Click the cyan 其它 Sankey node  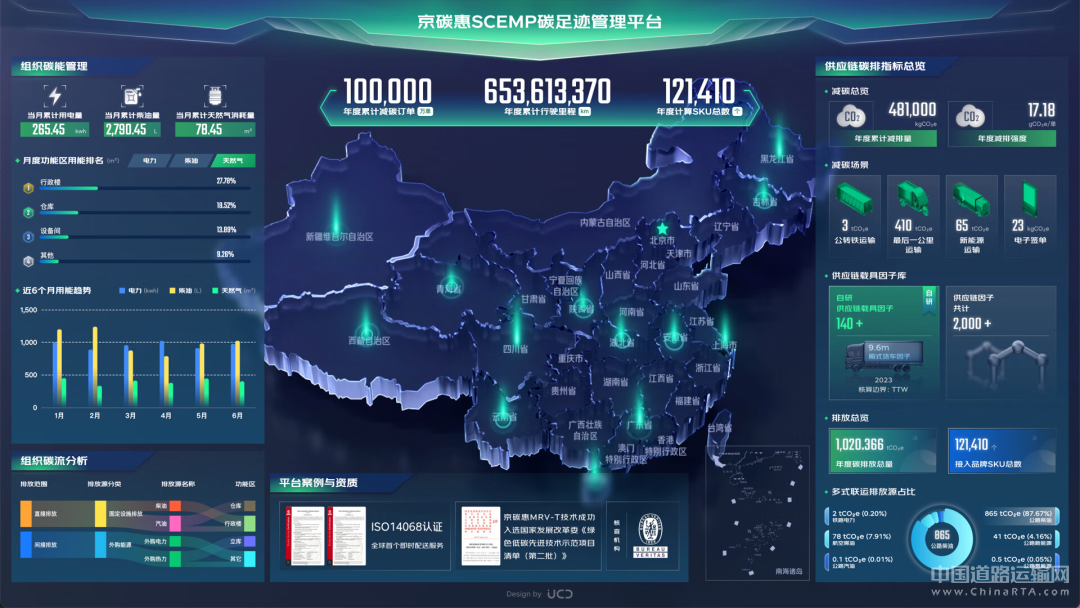pos(249,558)
